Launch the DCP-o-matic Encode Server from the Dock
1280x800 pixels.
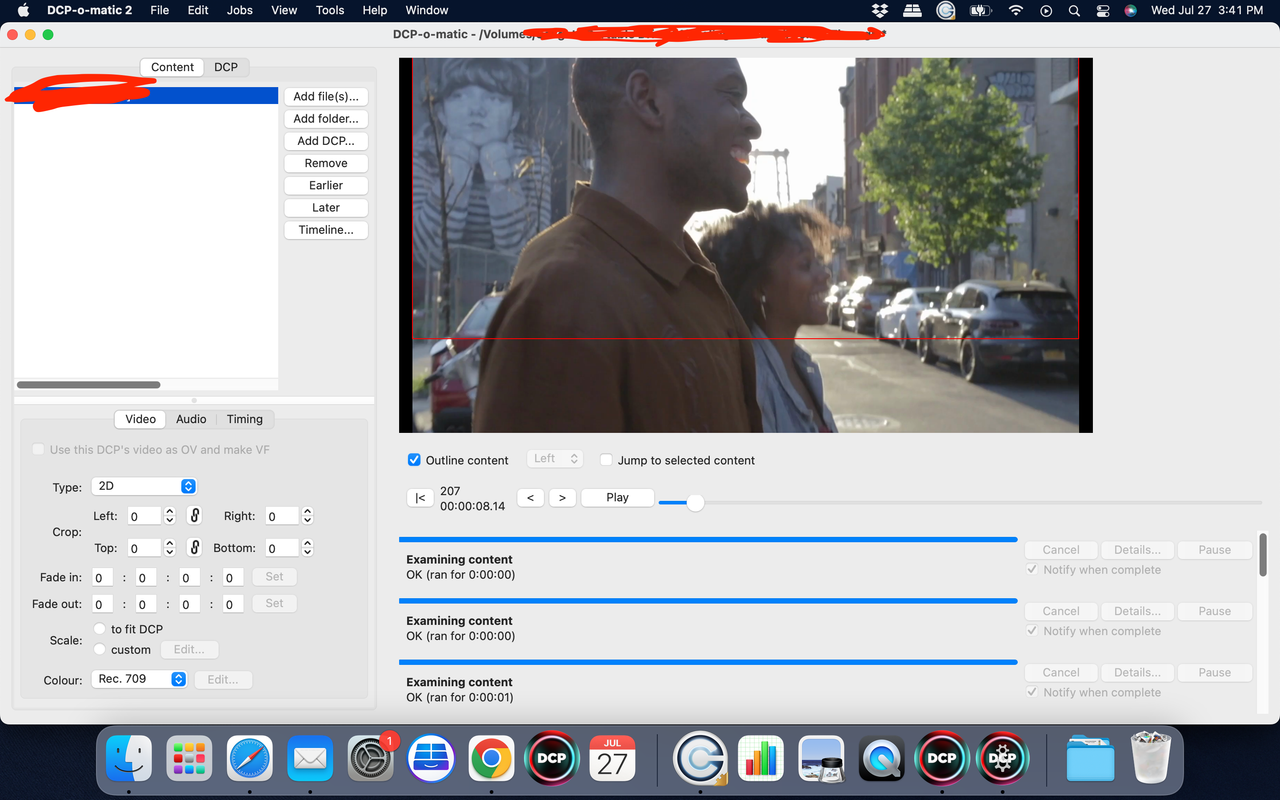coord(1002,758)
